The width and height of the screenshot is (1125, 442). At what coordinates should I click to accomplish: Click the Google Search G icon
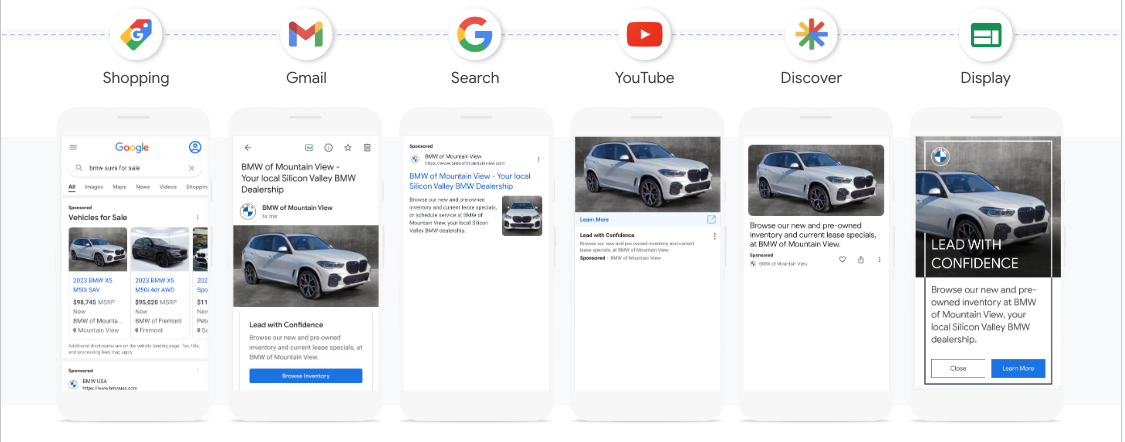pyautogui.click(x=475, y=34)
